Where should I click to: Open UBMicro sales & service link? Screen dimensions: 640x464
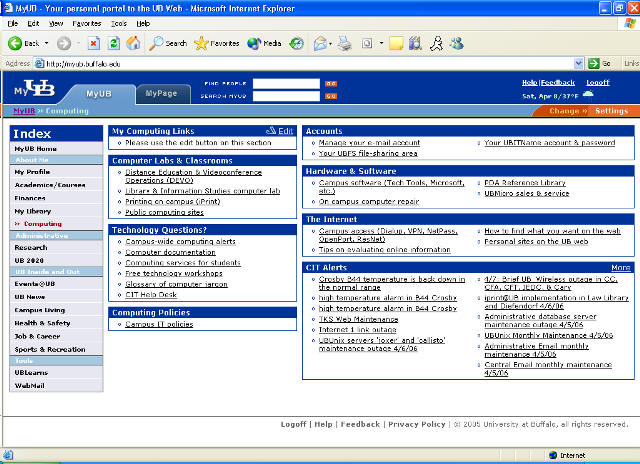click(x=526, y=193)
